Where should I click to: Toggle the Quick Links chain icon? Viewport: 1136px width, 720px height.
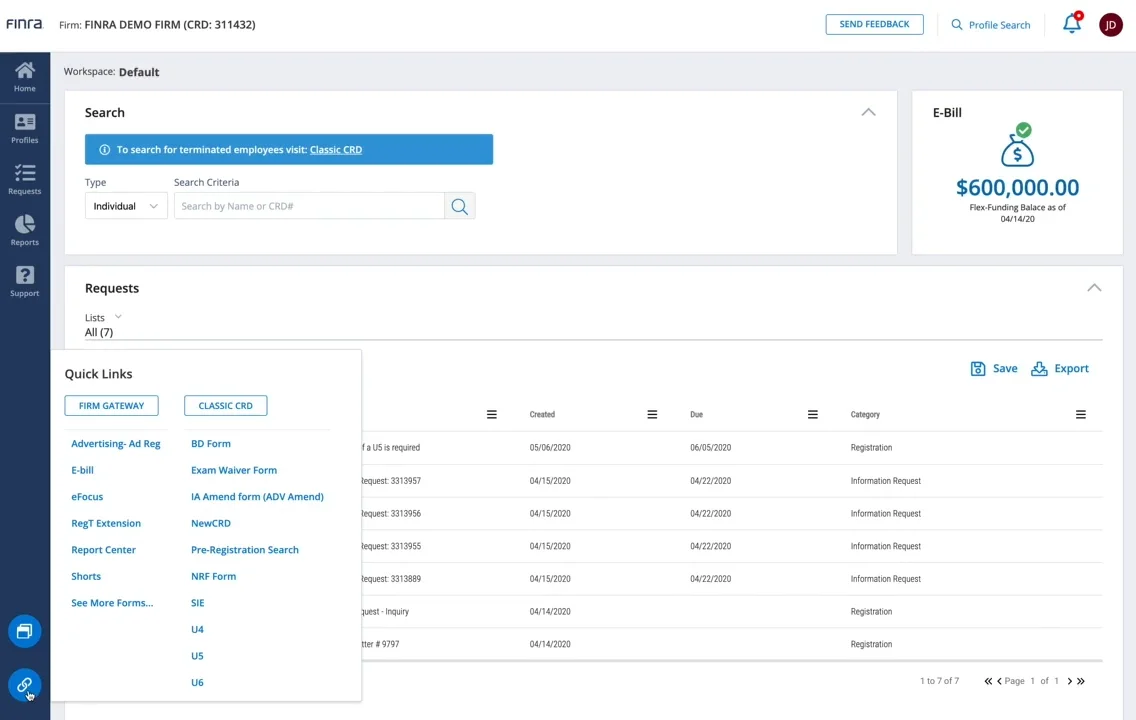tap(25, 685)
